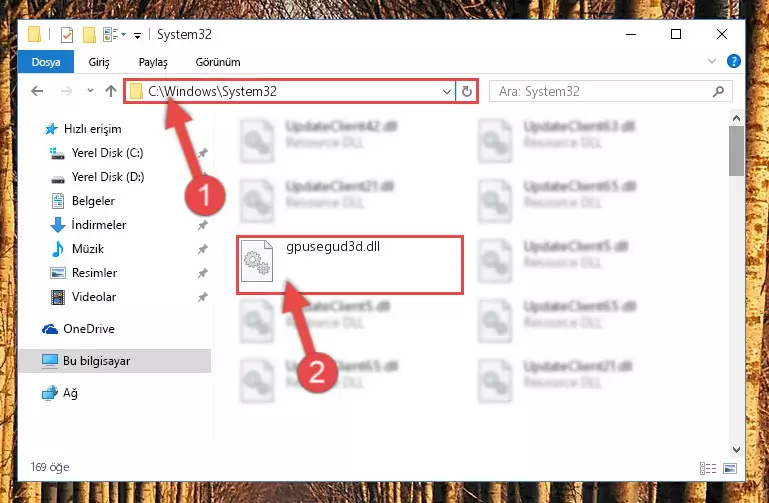Expand the address bar history dropdown
This screenshot has width=769, height=503.
click(x=446, y=92)
